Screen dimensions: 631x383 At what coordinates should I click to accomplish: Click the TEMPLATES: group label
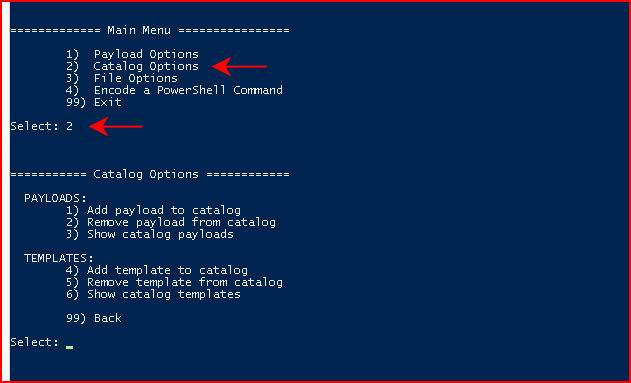click(x=59, y=258)
